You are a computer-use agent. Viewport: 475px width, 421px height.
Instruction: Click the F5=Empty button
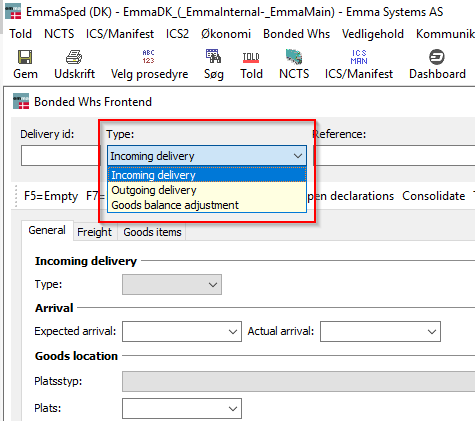tap(51, 196)
